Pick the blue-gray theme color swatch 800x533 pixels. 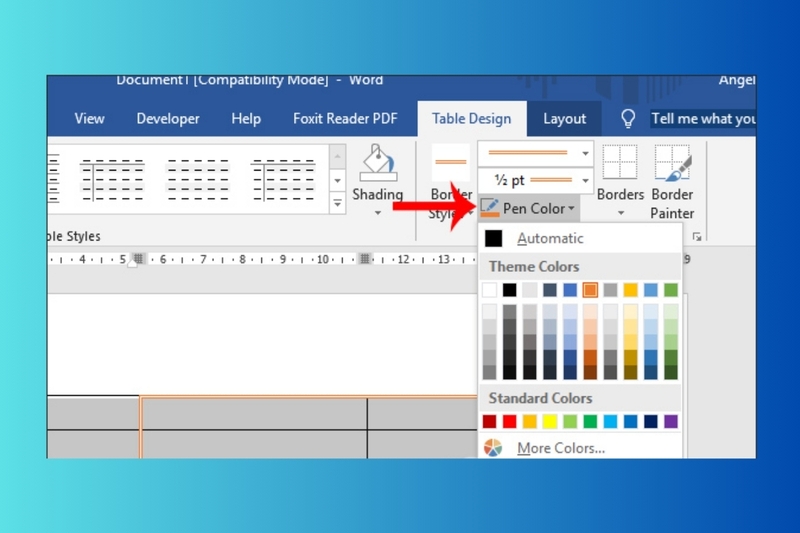550,290
